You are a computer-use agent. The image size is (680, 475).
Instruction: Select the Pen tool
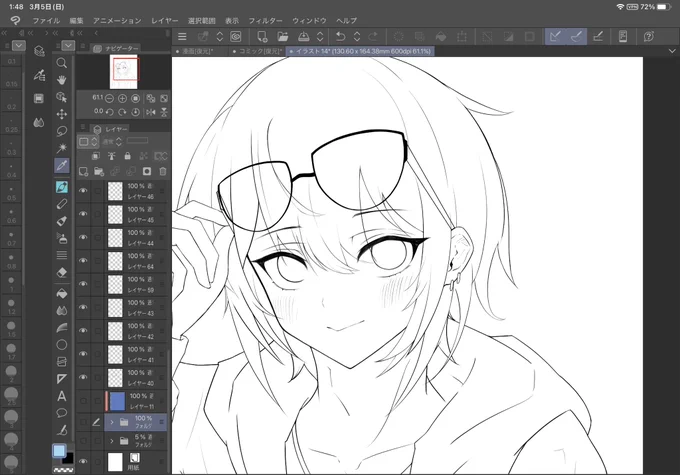coord(62,187)
